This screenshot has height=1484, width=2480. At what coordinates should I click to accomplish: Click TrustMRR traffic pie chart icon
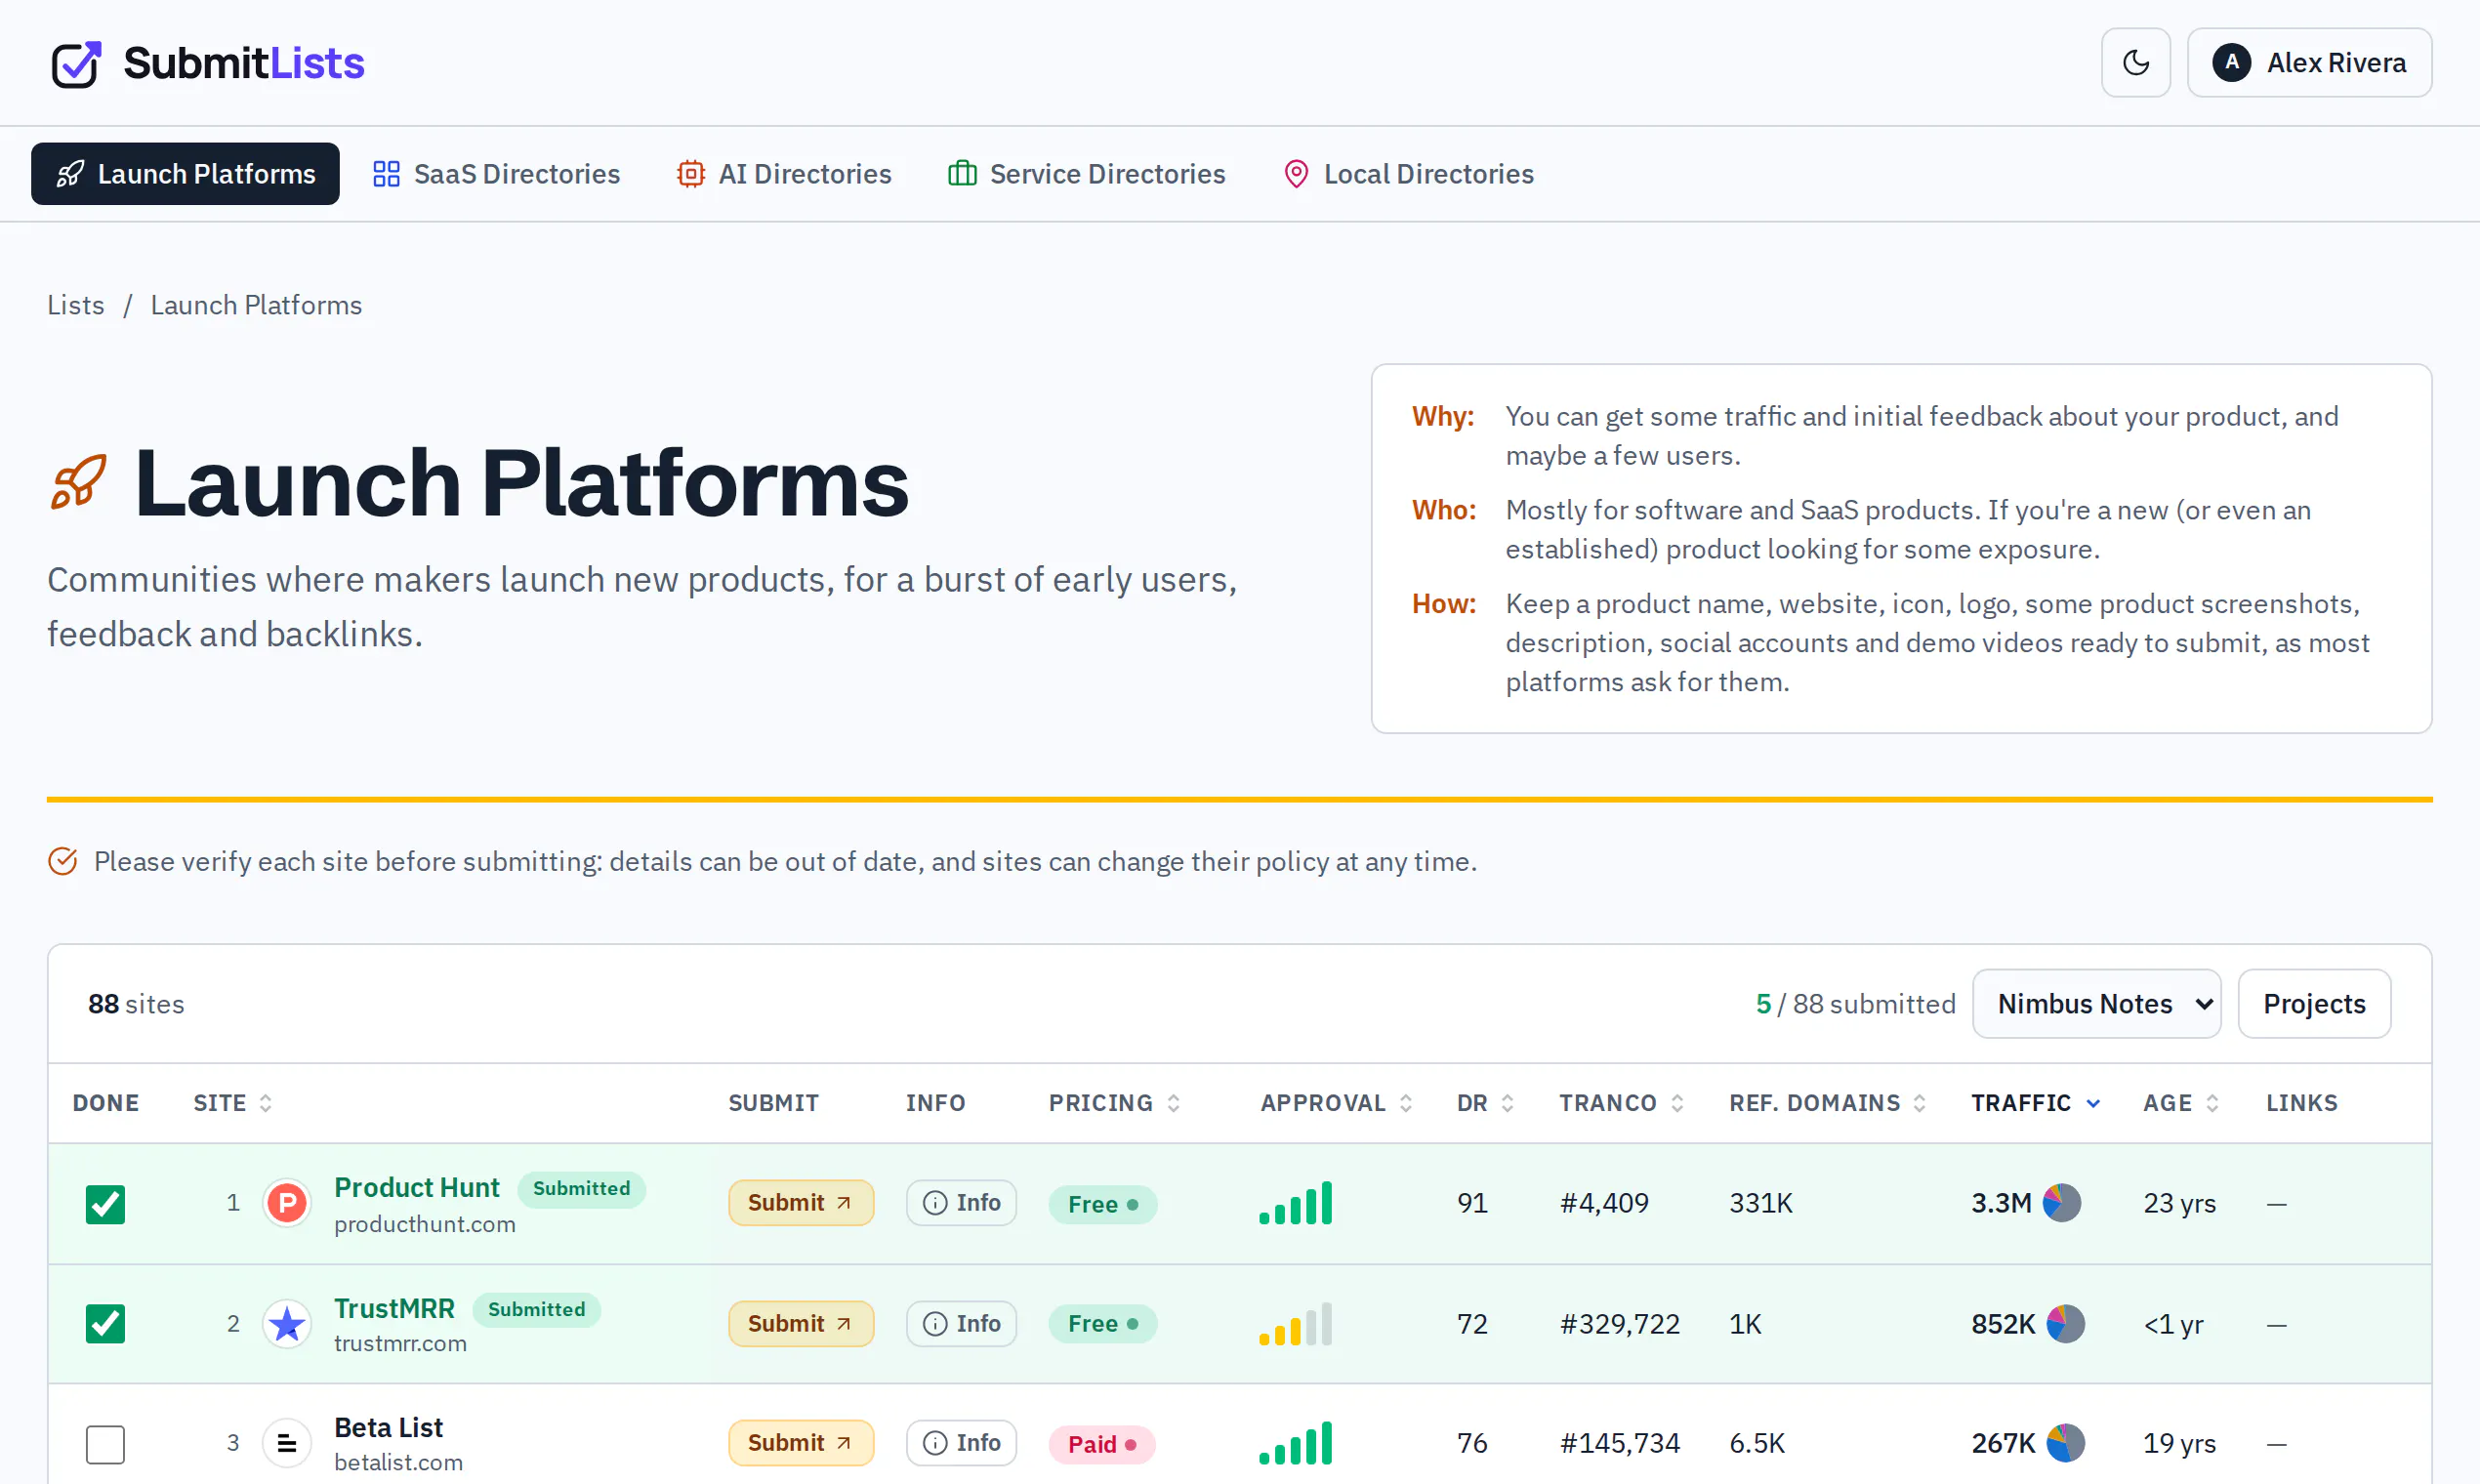[x=2065, y=1324]
